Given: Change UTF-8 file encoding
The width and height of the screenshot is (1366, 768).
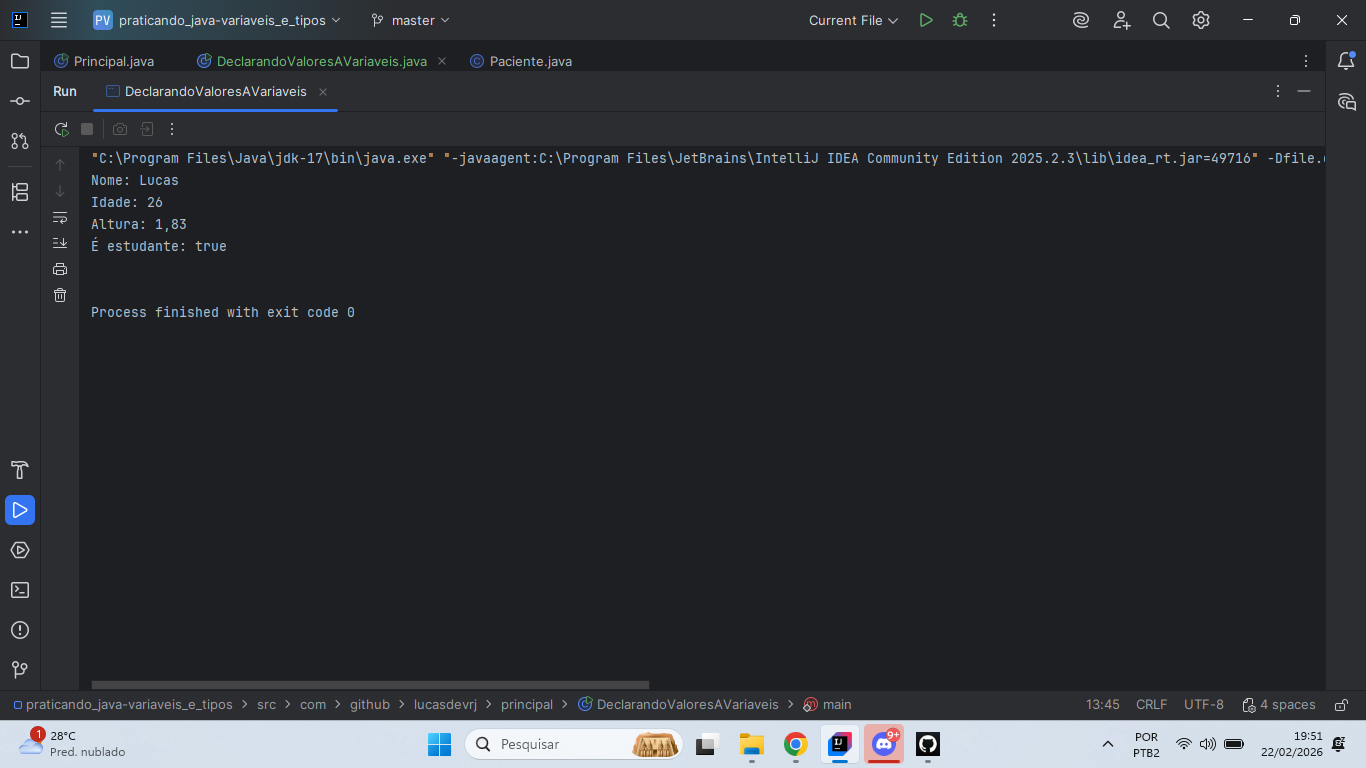Looking at the screenshot, I should coord(1204,705).
